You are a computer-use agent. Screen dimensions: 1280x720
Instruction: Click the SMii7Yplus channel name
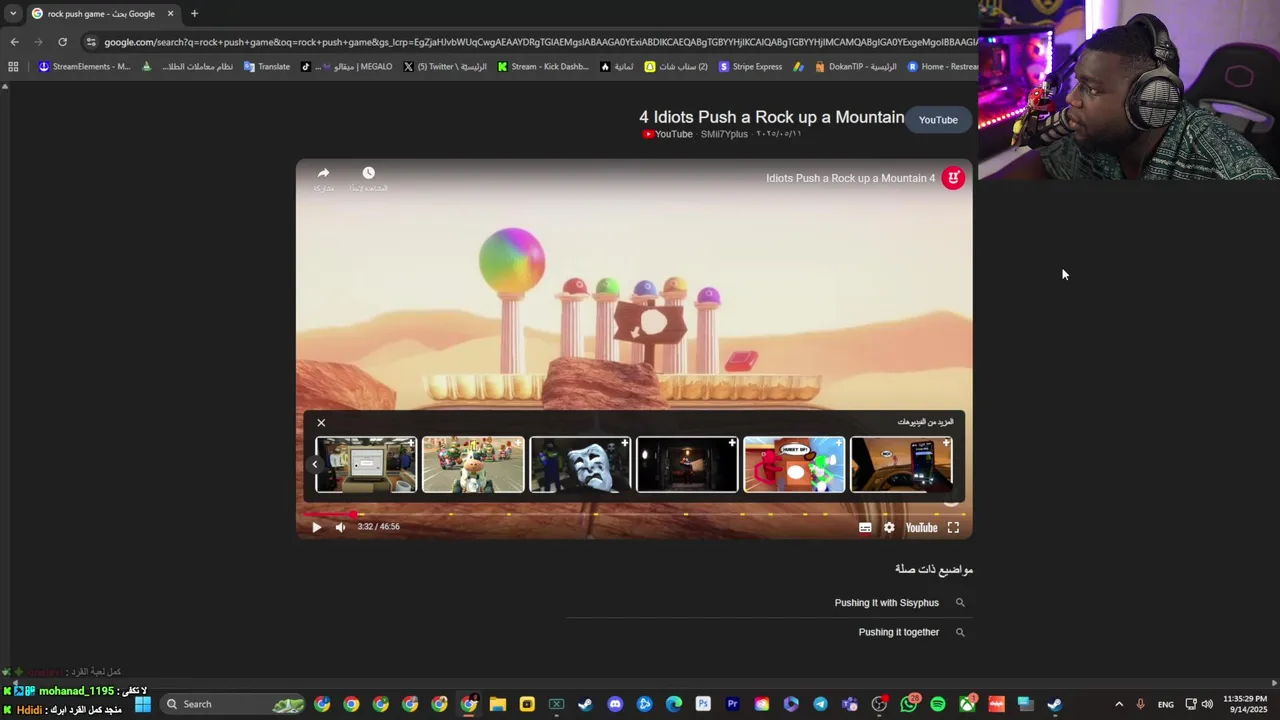click(724, 134)
